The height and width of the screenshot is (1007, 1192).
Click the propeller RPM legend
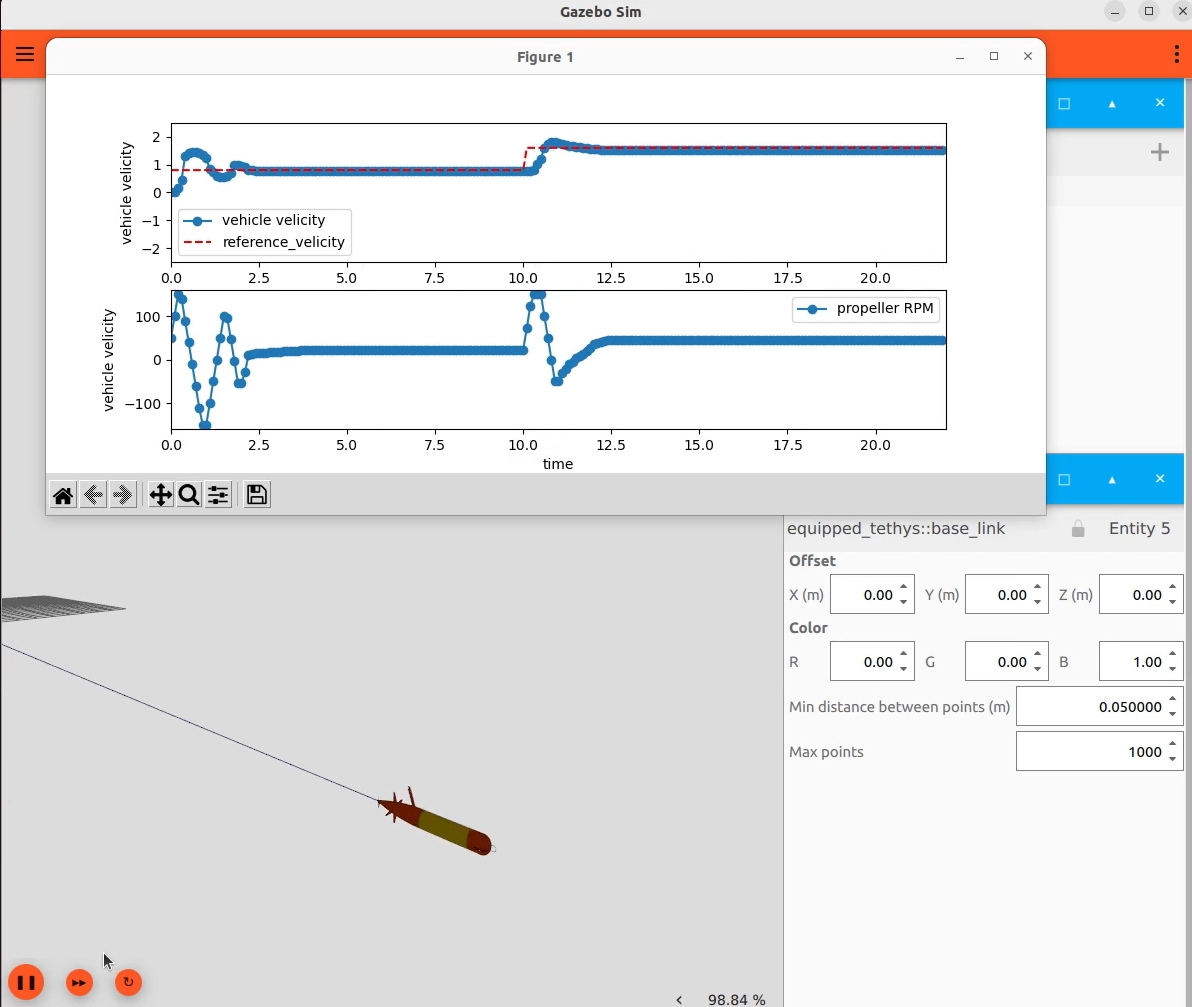point(865,309)
